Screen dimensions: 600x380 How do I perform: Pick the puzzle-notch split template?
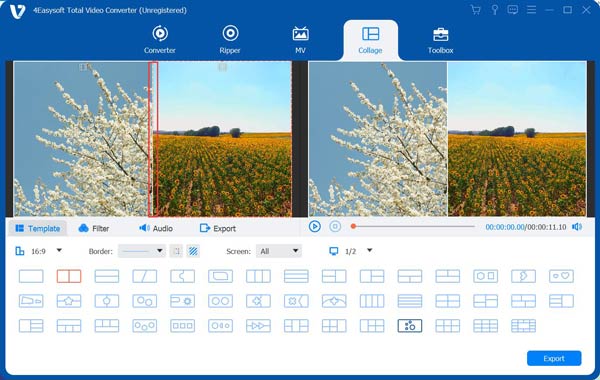tap(183, 276)
